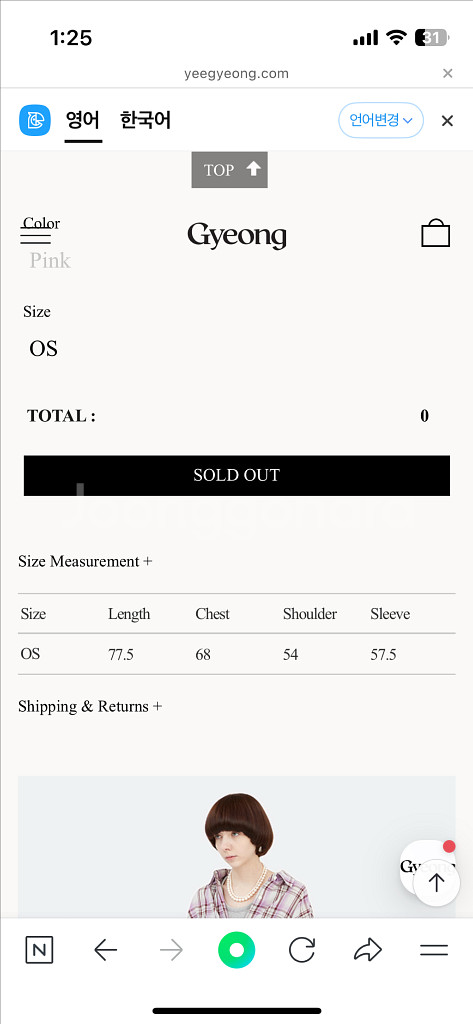473x1024 pixels.
Task: Open the shopping bag cart icon
Action: [x=435, y=233]
